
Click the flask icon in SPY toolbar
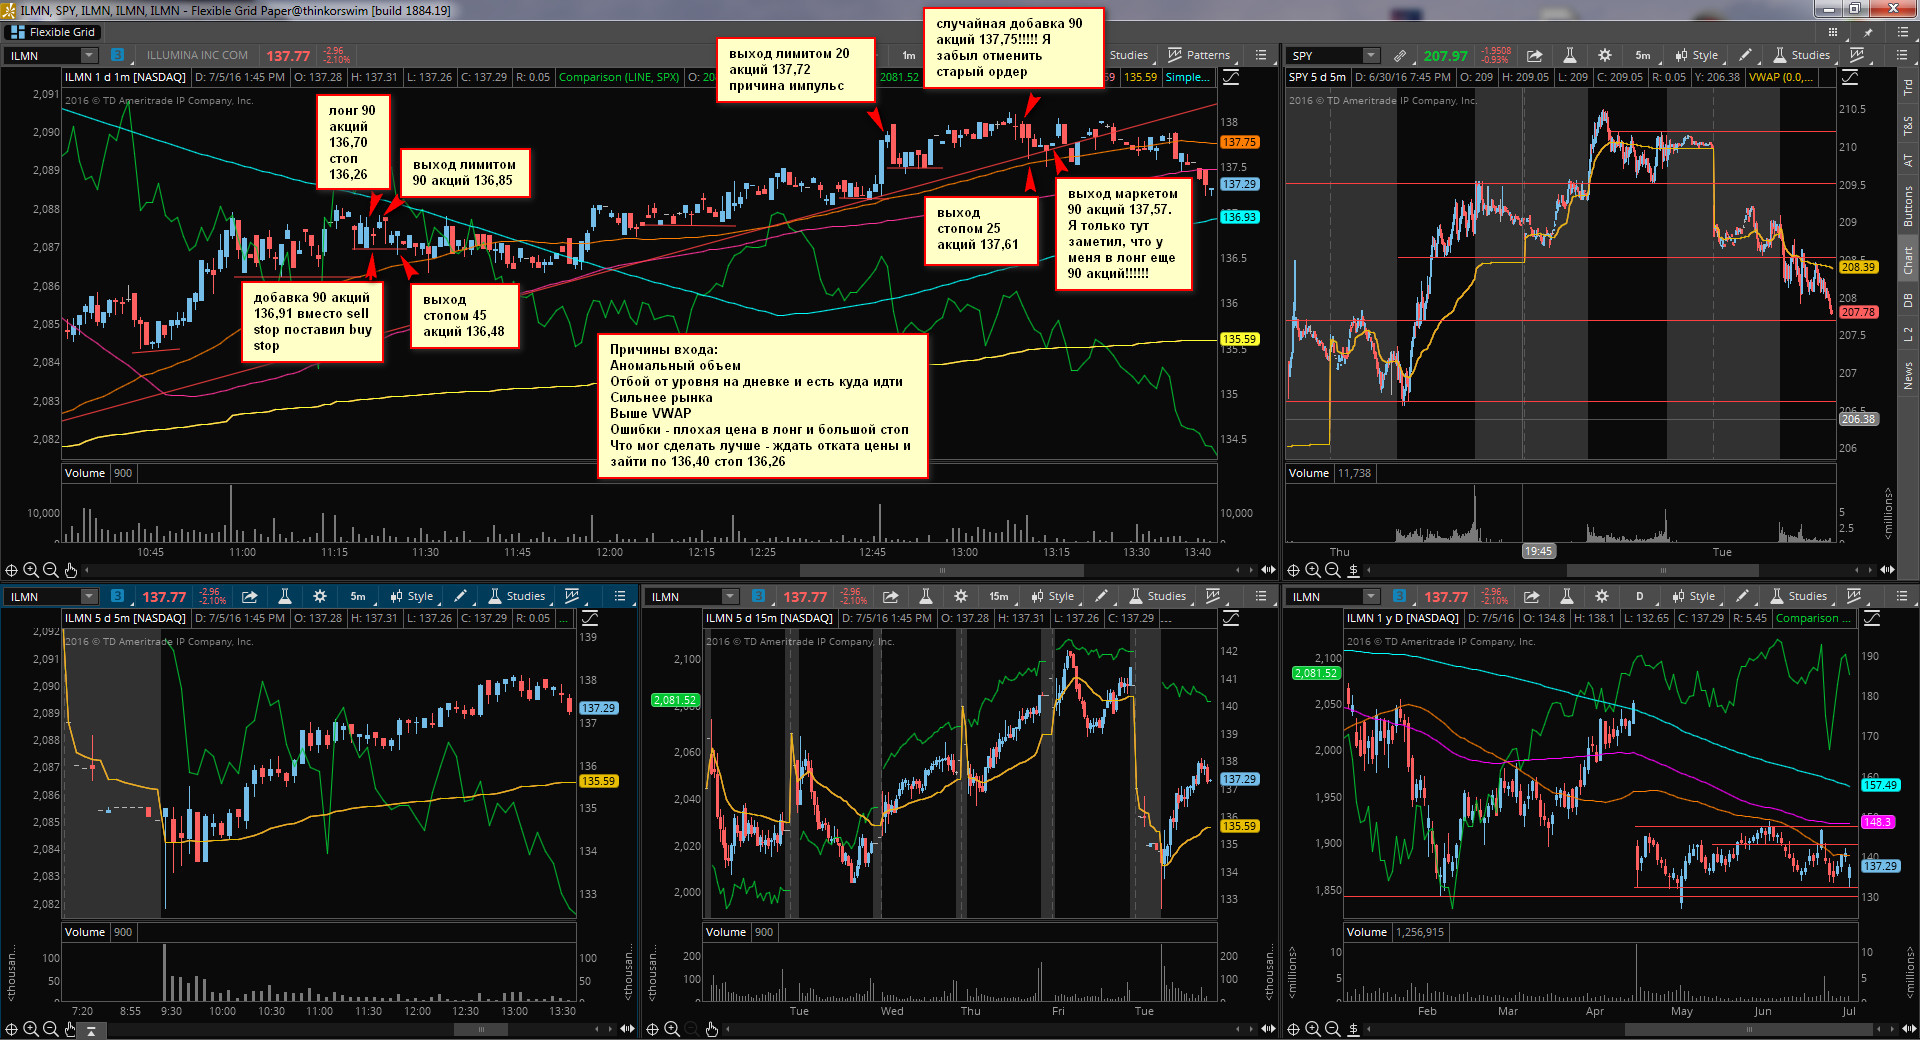click(x=1569, y=56)
